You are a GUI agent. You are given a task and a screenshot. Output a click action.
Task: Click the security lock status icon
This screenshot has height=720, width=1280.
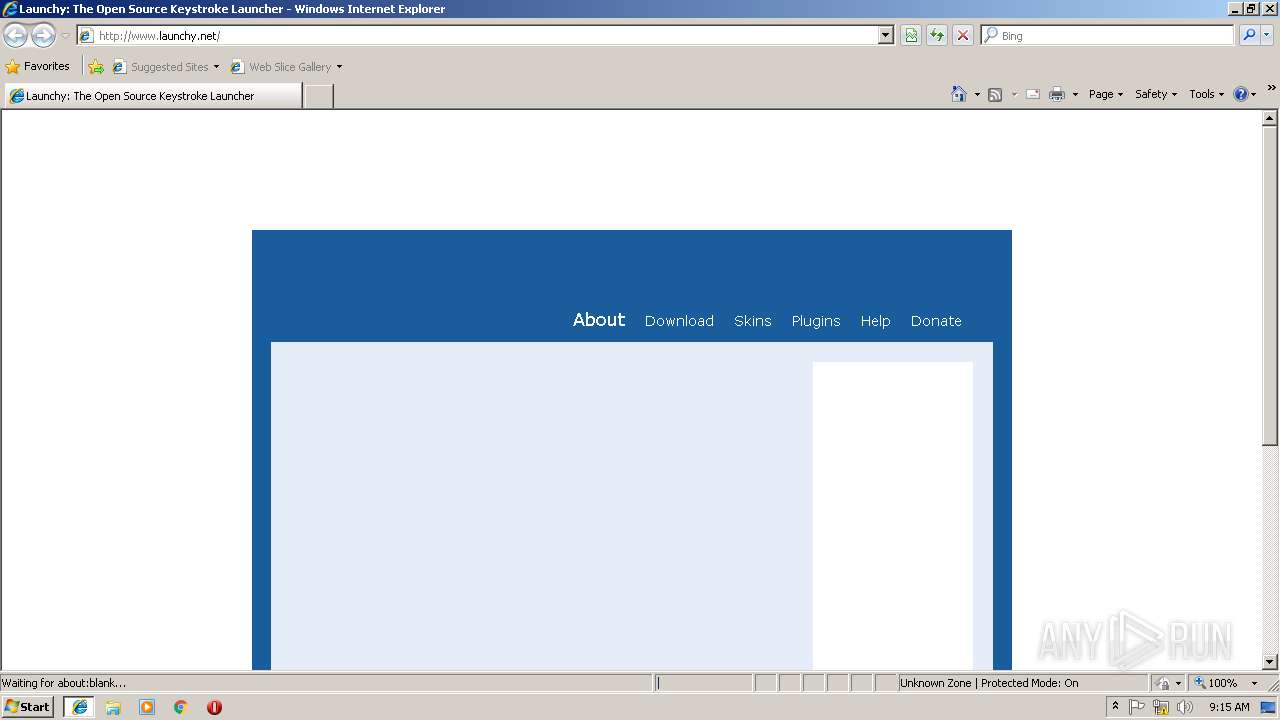pos(1163,683)
